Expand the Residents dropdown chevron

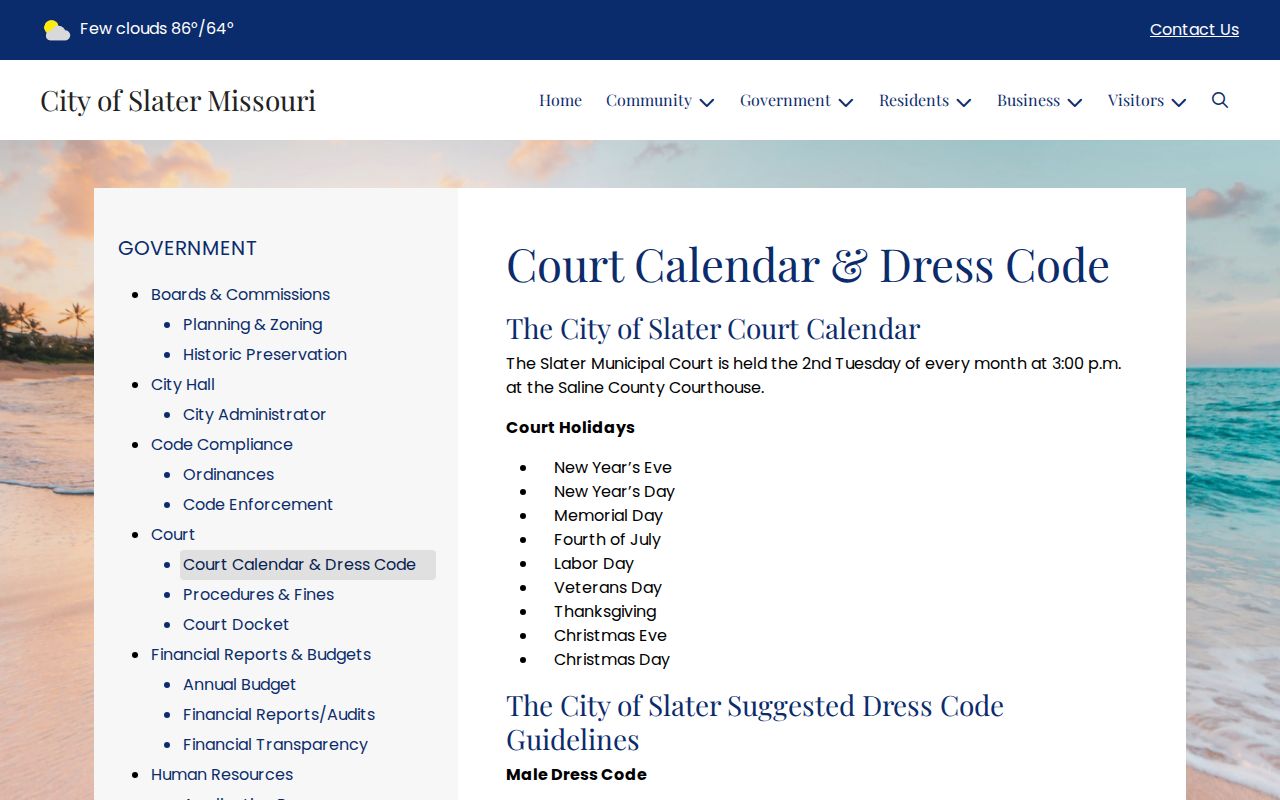tap(964, 102)
